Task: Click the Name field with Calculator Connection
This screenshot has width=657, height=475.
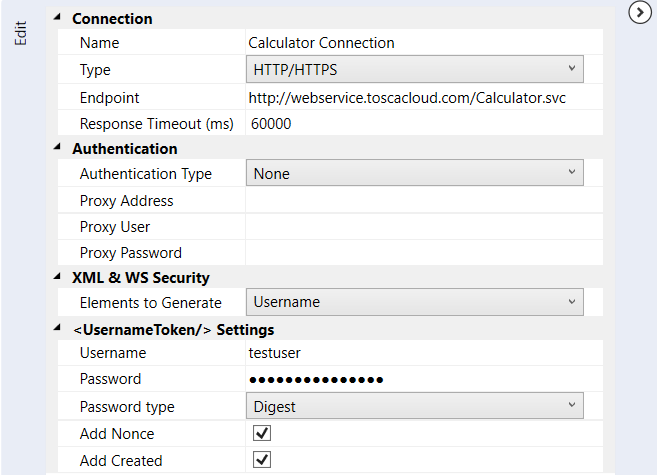Action: [420, 43]
